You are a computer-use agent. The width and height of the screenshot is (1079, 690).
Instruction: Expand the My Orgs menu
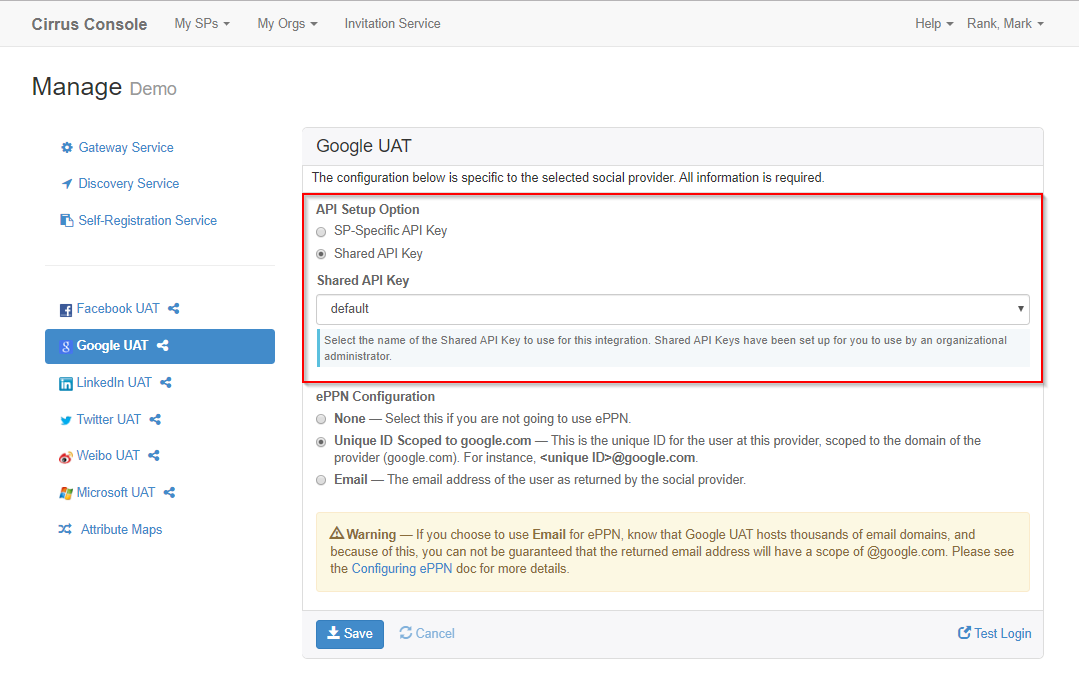[287, 23]
